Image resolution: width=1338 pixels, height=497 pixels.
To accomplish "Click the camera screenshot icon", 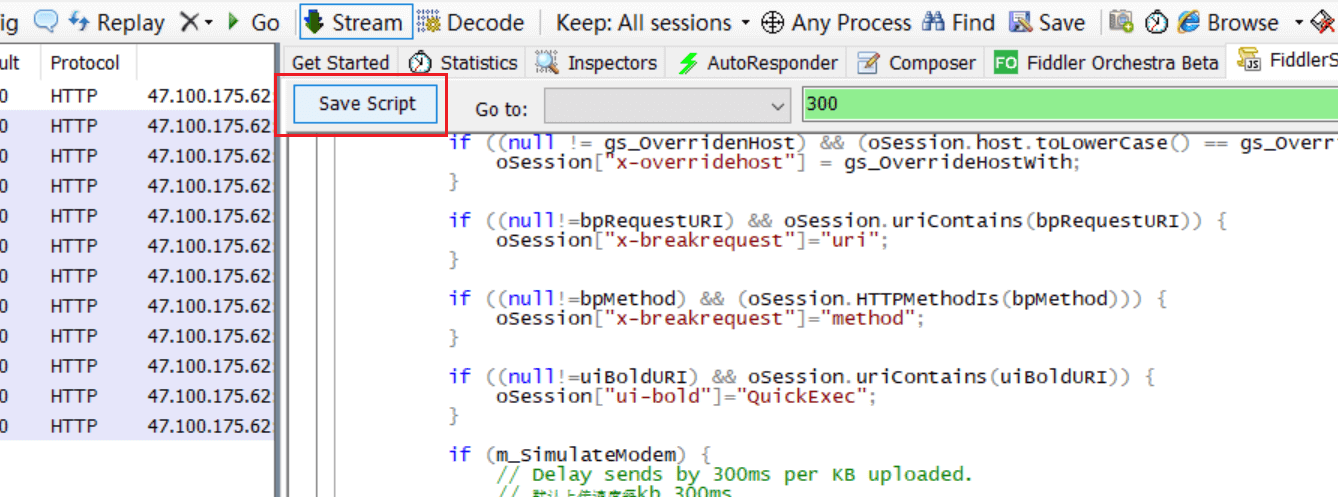I will click(x=1122, y=22).
